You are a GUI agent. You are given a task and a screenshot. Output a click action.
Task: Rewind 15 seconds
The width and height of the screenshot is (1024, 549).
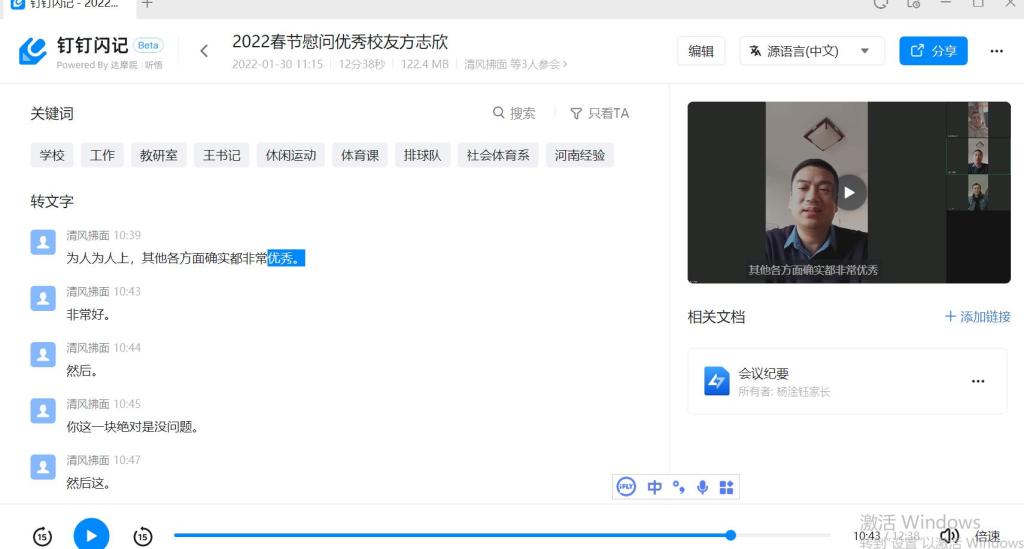(42, 536)
